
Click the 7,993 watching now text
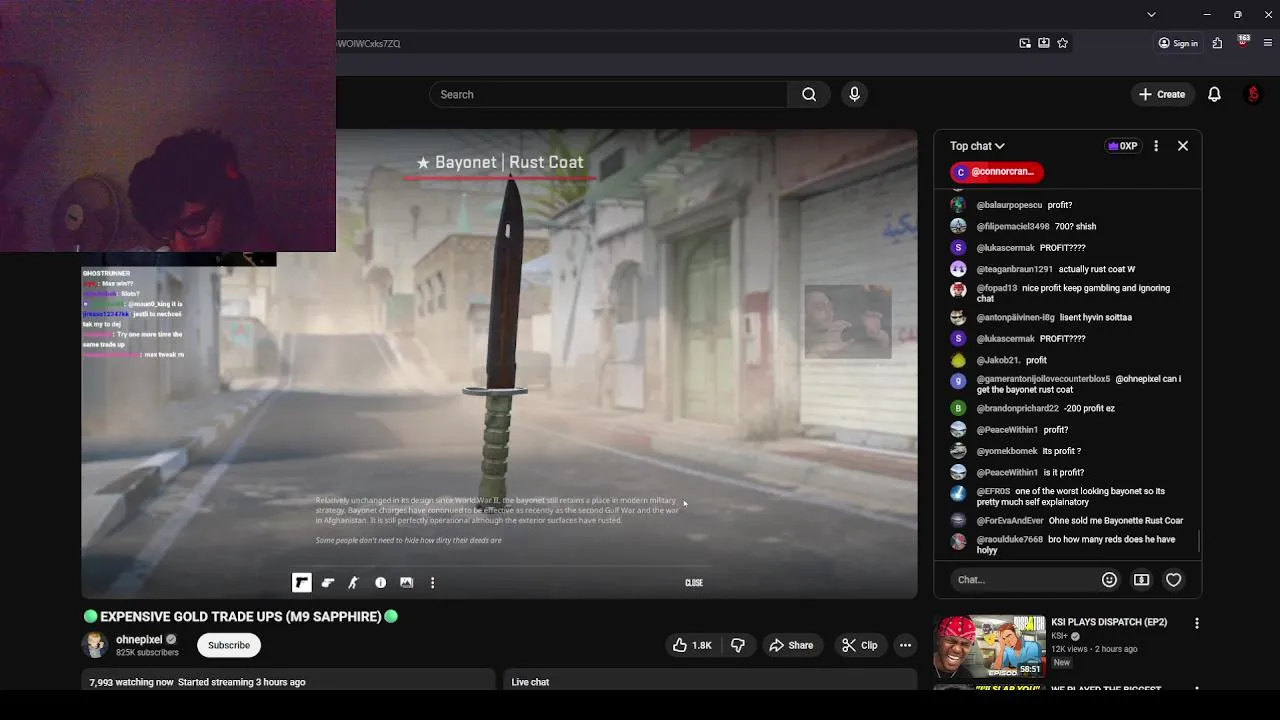[131, 682]
